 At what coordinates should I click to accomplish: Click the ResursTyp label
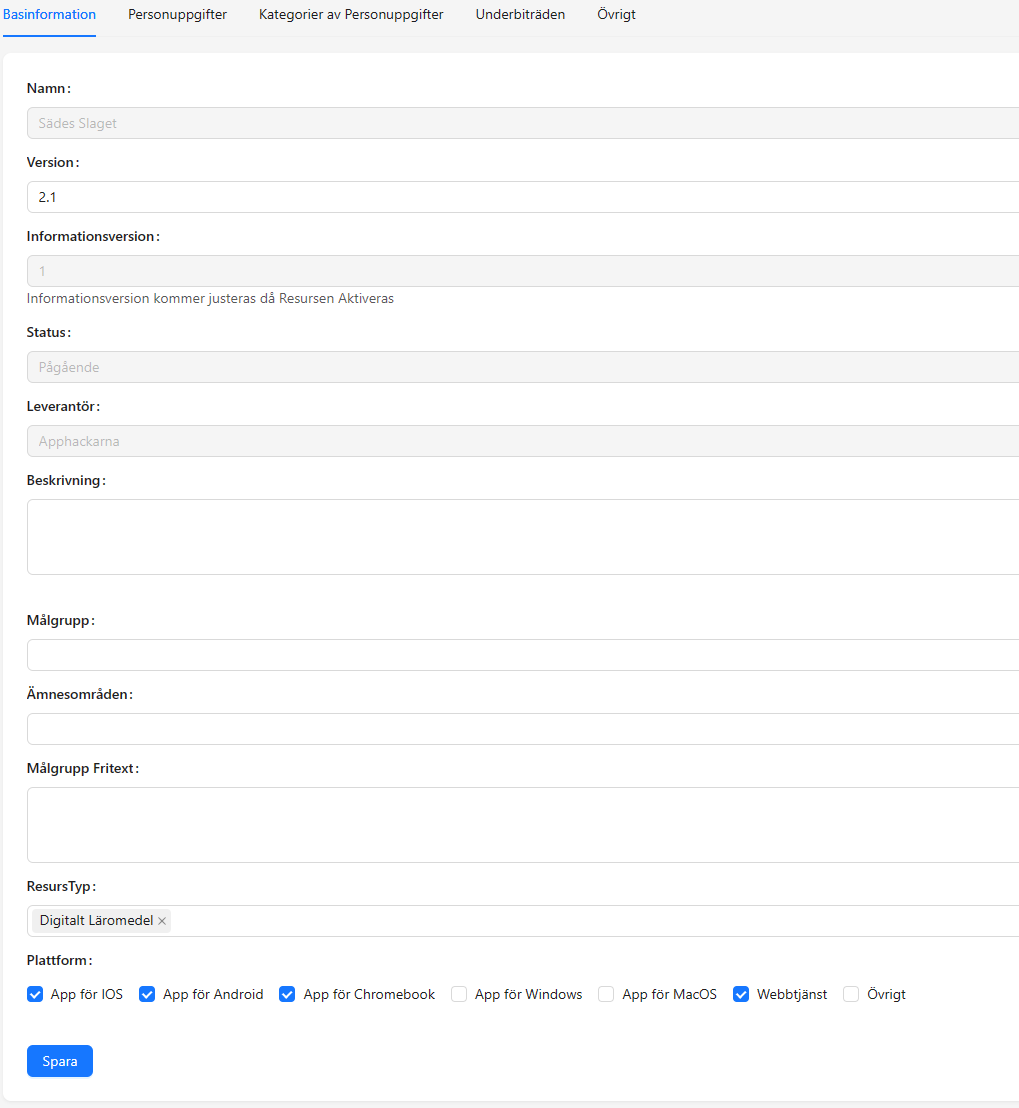tap(61, 886)
